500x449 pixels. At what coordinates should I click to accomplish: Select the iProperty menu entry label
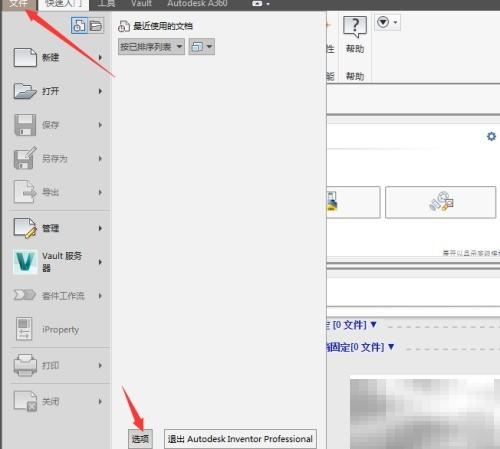point(61,330)
